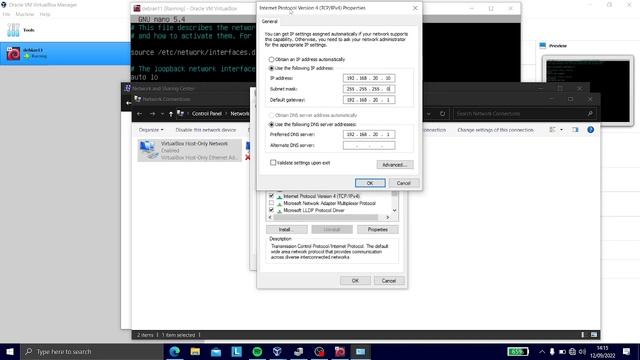Image resolution: width=640 pixels, height=360 pixels.
Task: Click Control Panel in address breadcrumb
Action: [x=207, y=113]
